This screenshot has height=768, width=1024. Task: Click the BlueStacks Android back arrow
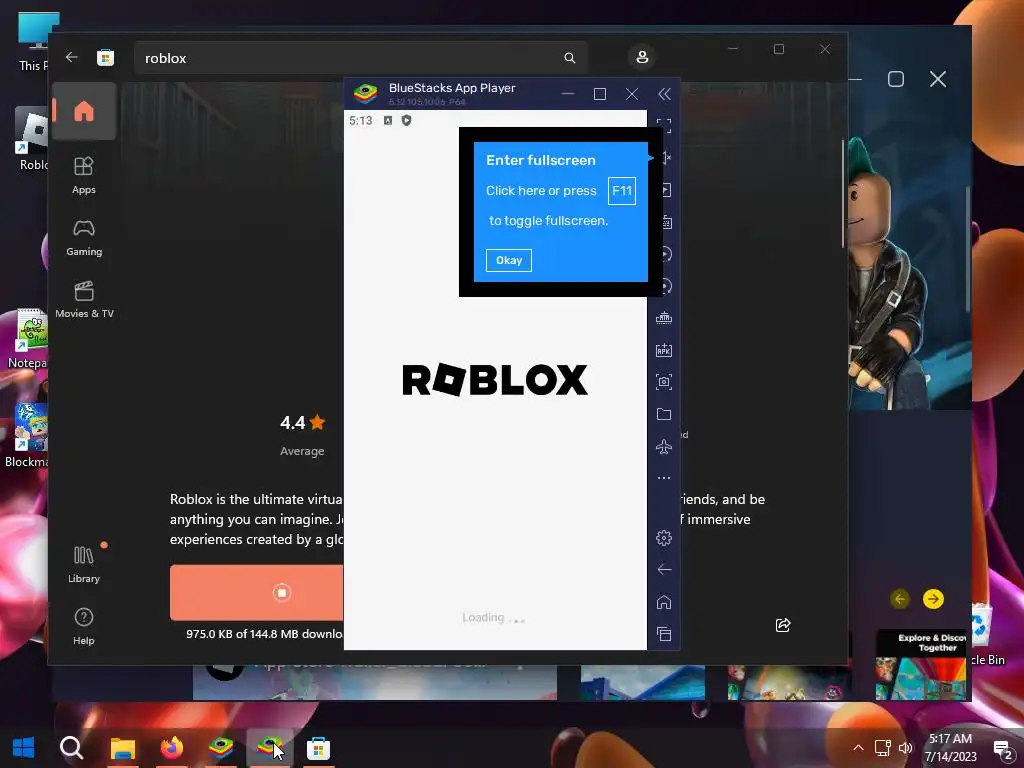click(664, 569)
